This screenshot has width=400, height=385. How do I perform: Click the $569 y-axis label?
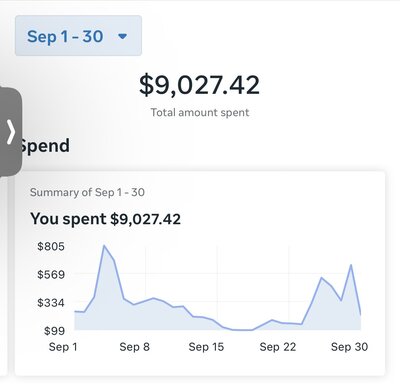pyautogui.click(x=51, y=275)
